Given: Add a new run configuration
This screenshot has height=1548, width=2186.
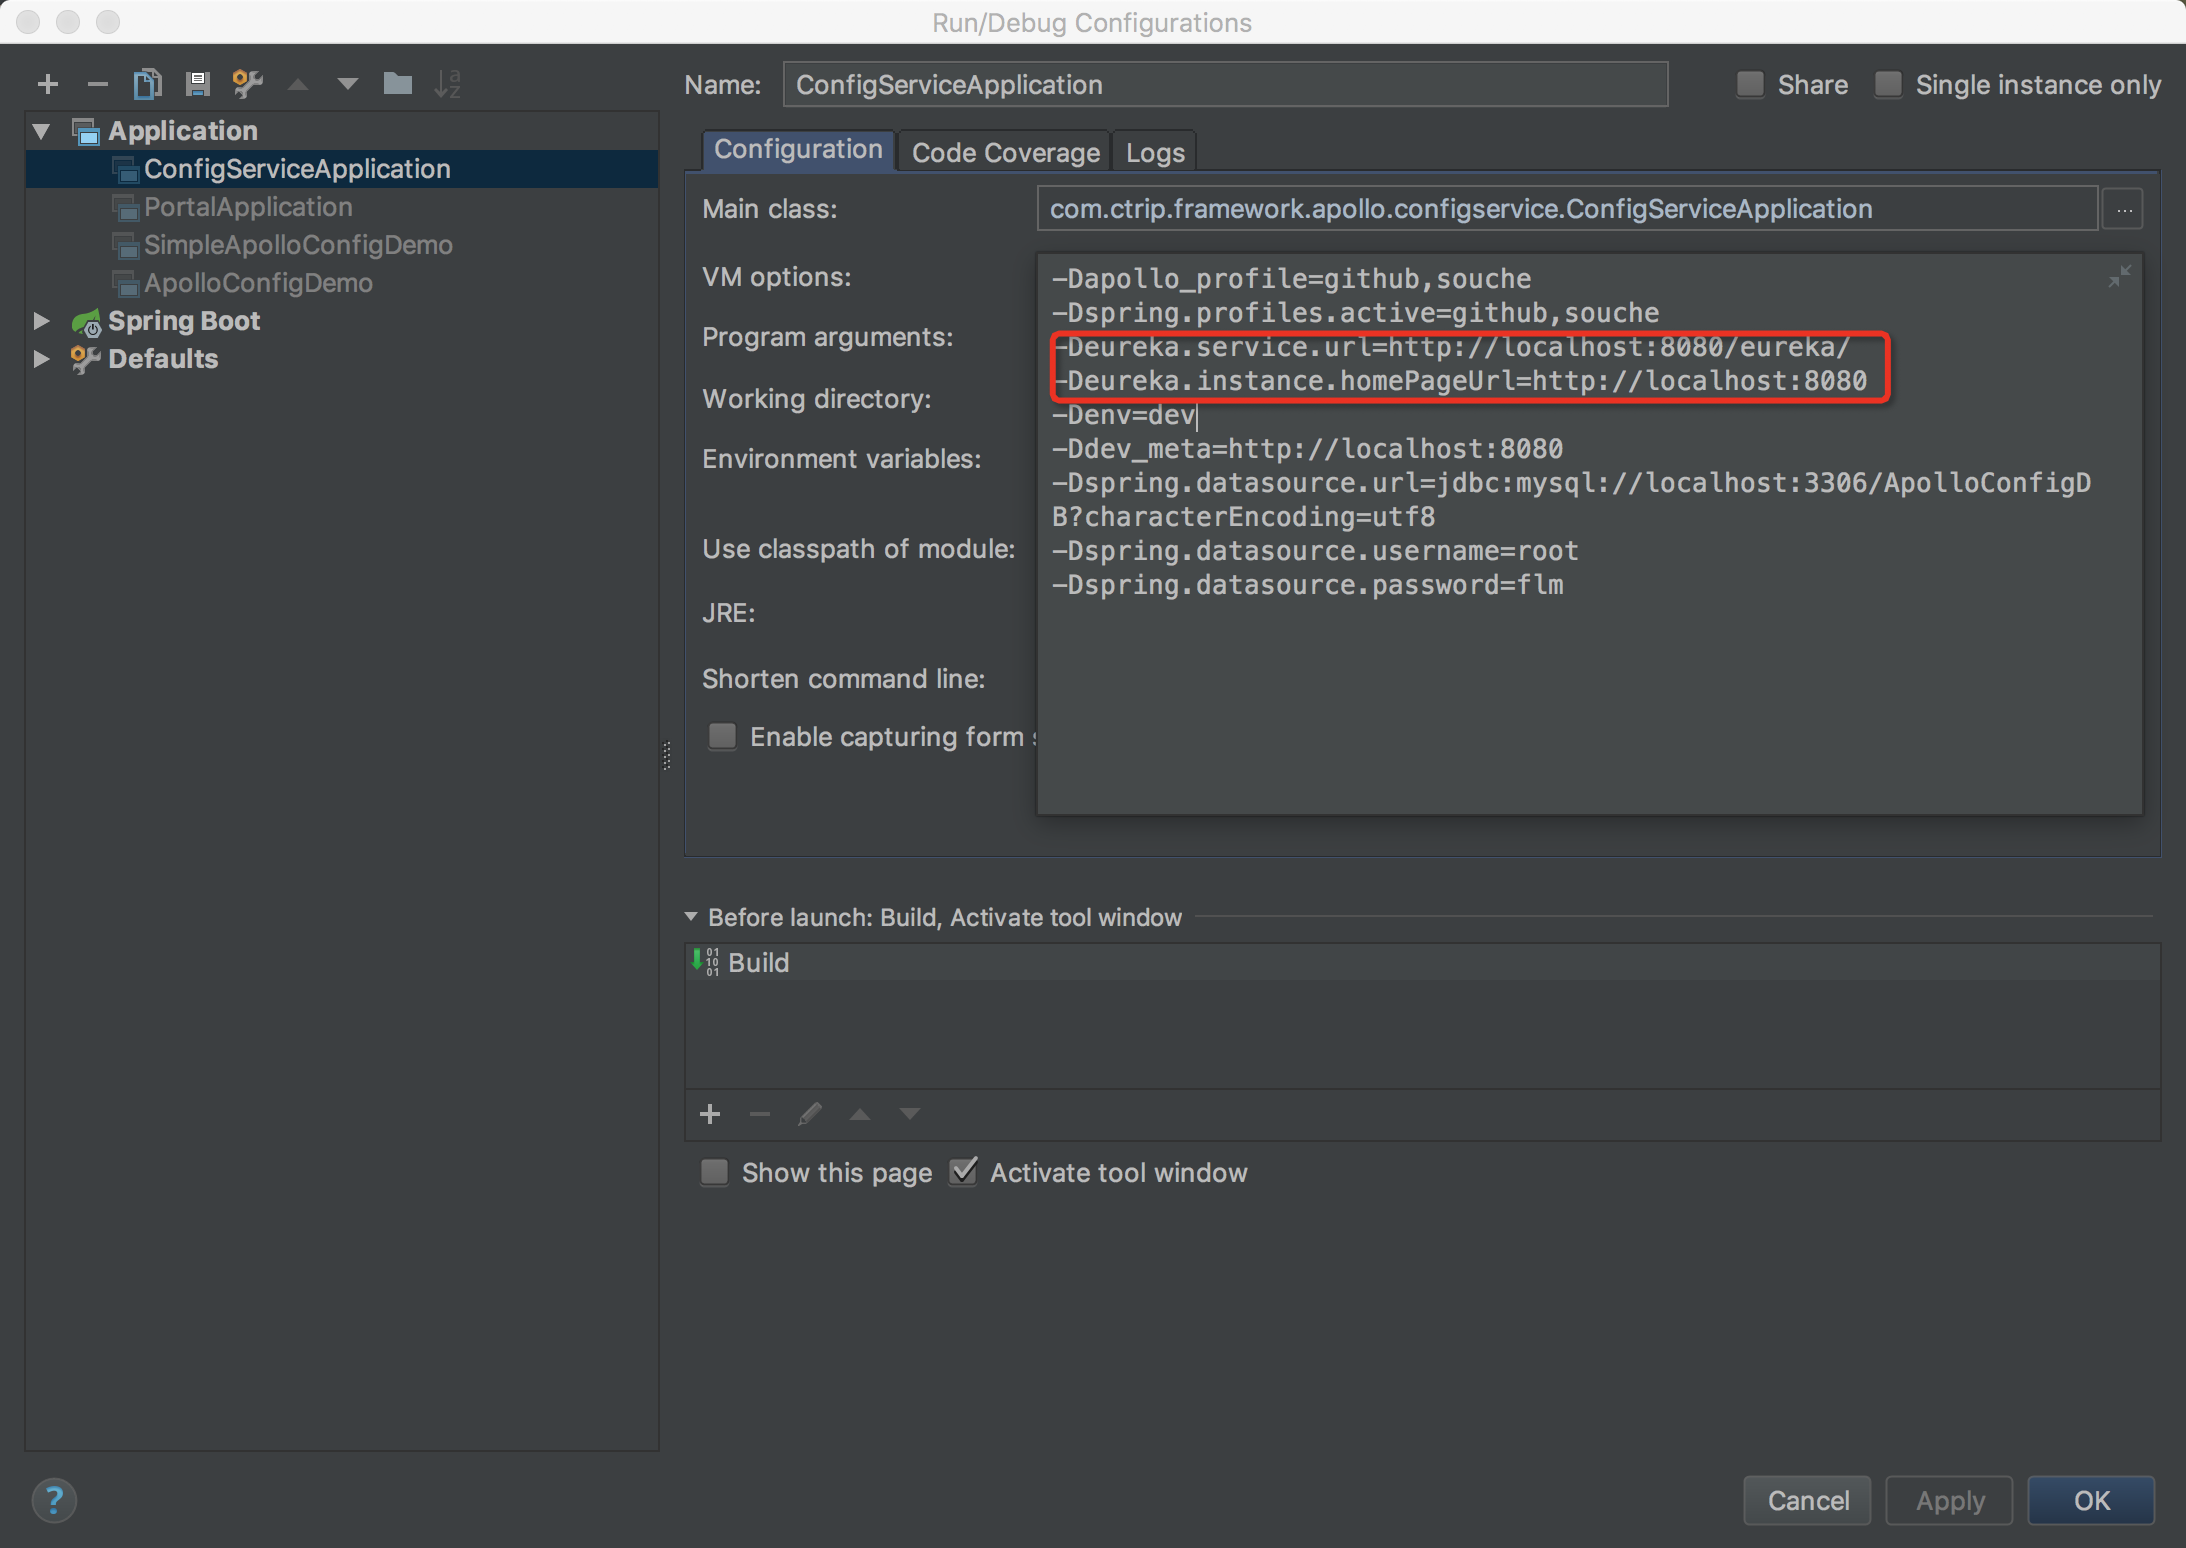Looking at the screenshot, I should tap(47, 84).
